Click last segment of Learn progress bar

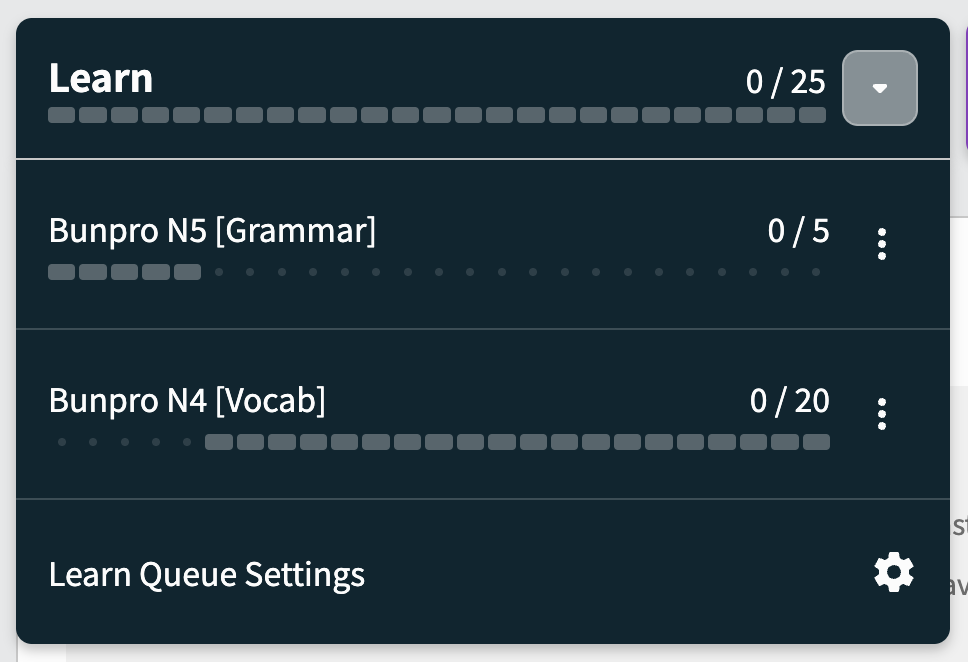[x=812, y=115]
